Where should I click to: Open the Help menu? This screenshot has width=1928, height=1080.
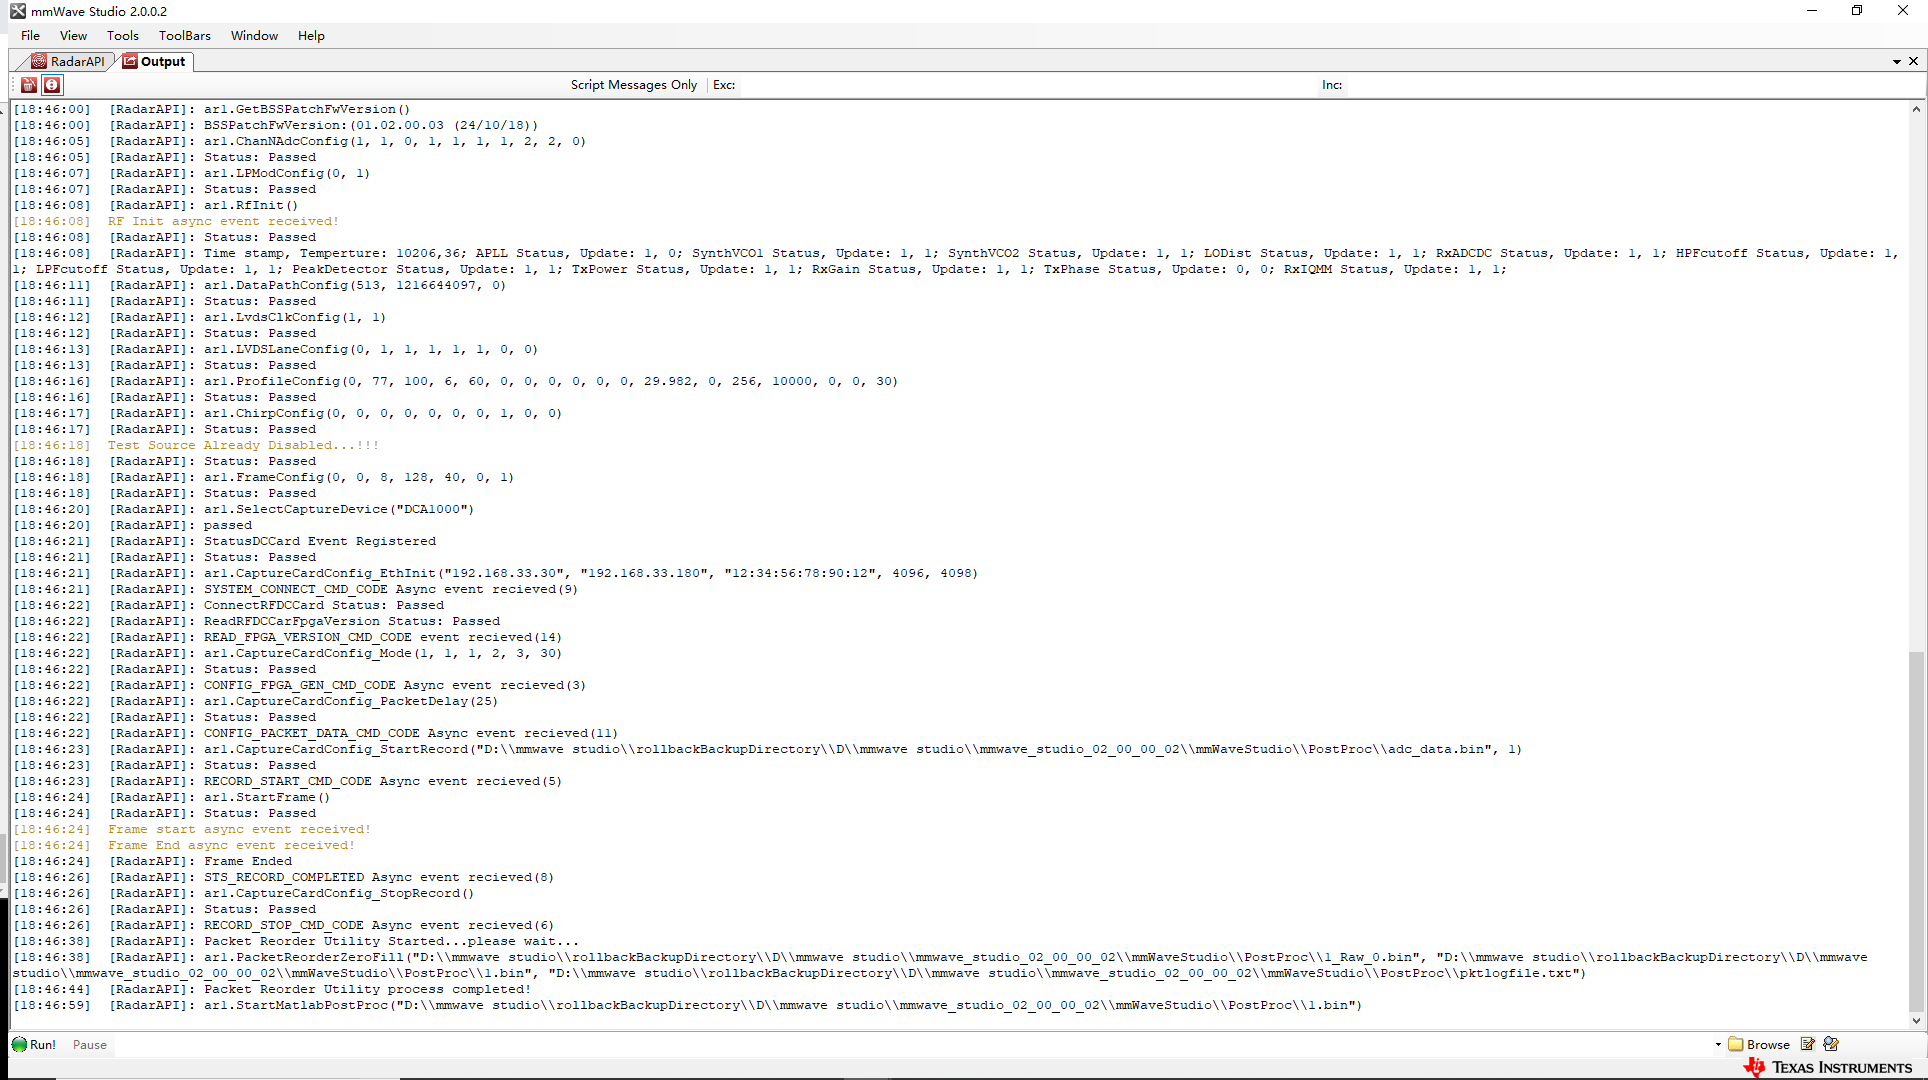click(x=311, y=35)
